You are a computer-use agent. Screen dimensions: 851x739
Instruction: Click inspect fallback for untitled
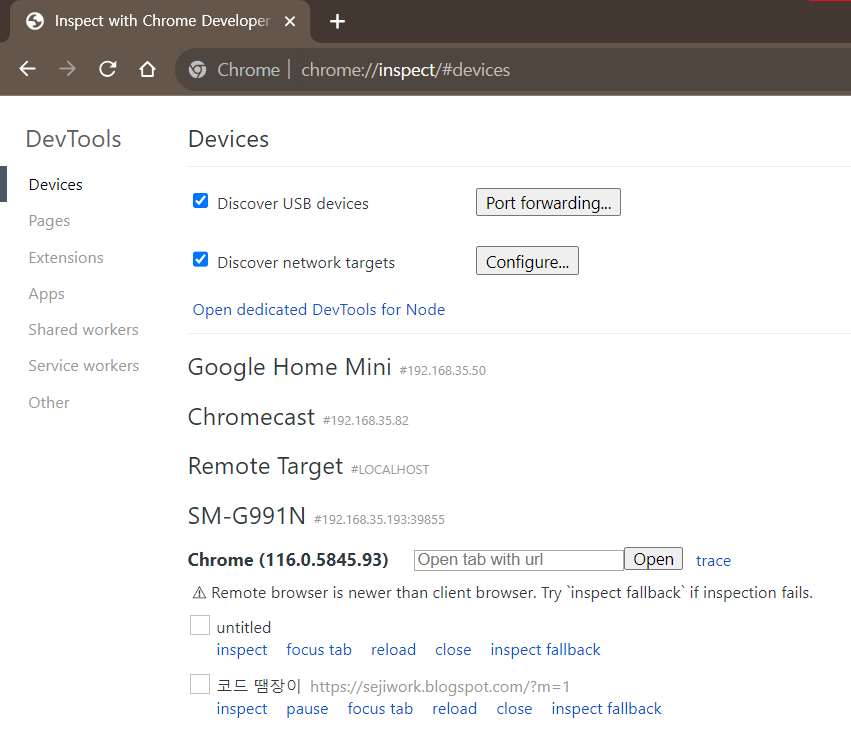[x=545, y=649]
